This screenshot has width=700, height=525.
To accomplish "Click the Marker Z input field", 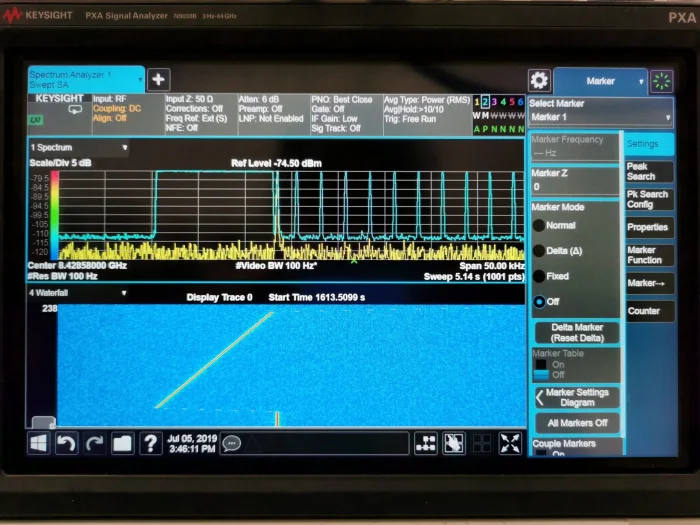I will point(573,186).
